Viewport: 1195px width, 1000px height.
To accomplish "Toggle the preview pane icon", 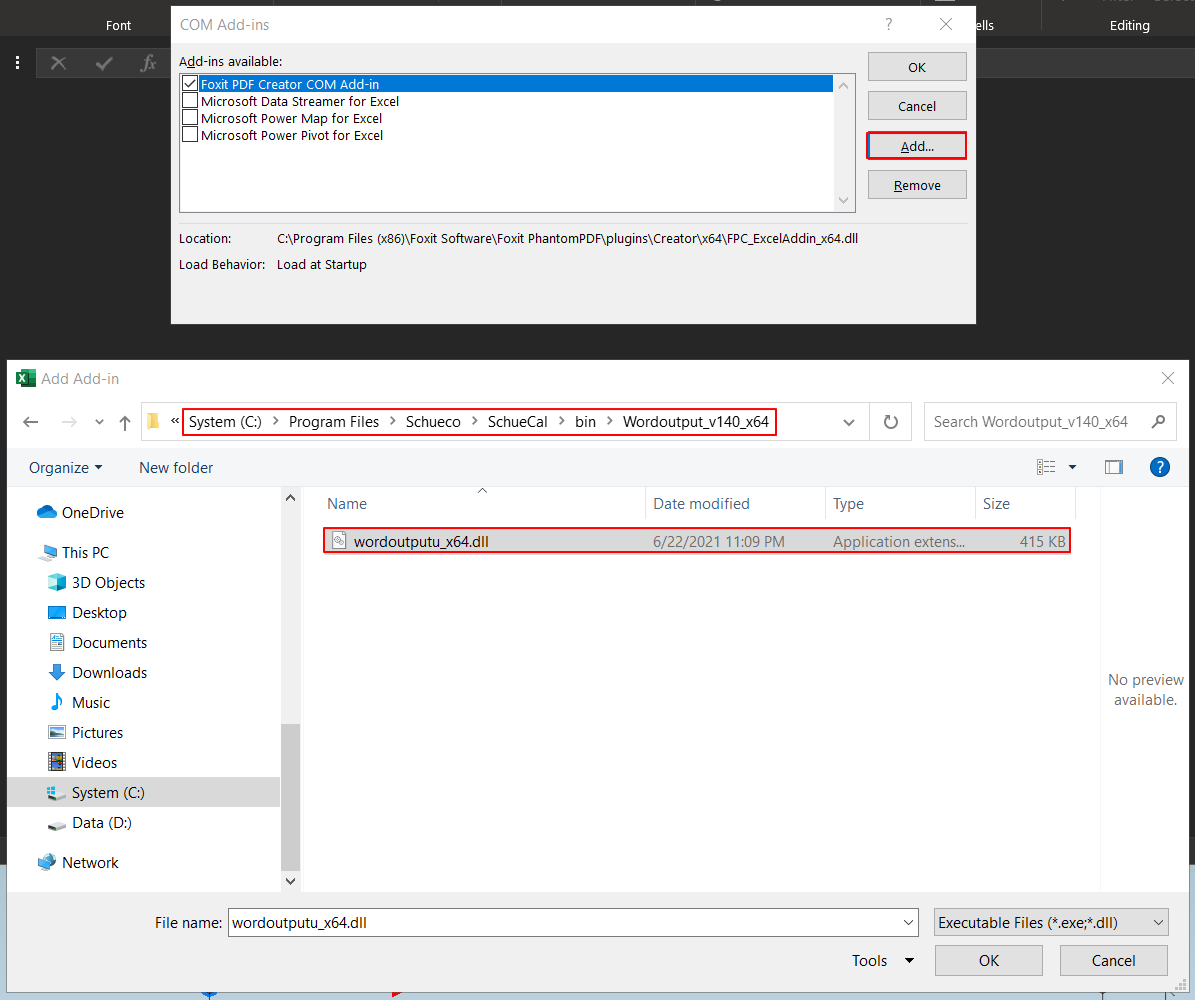I will (x=1114, y=467).
